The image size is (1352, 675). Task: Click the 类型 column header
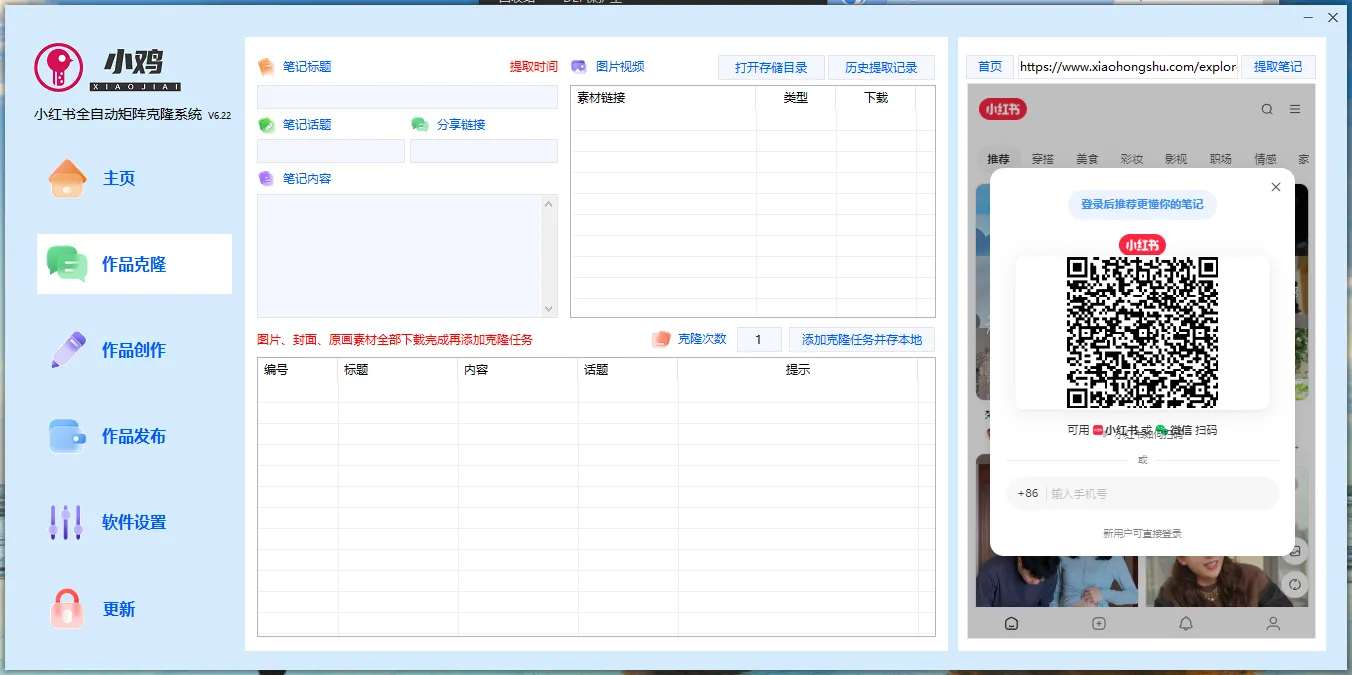[796, 98]
